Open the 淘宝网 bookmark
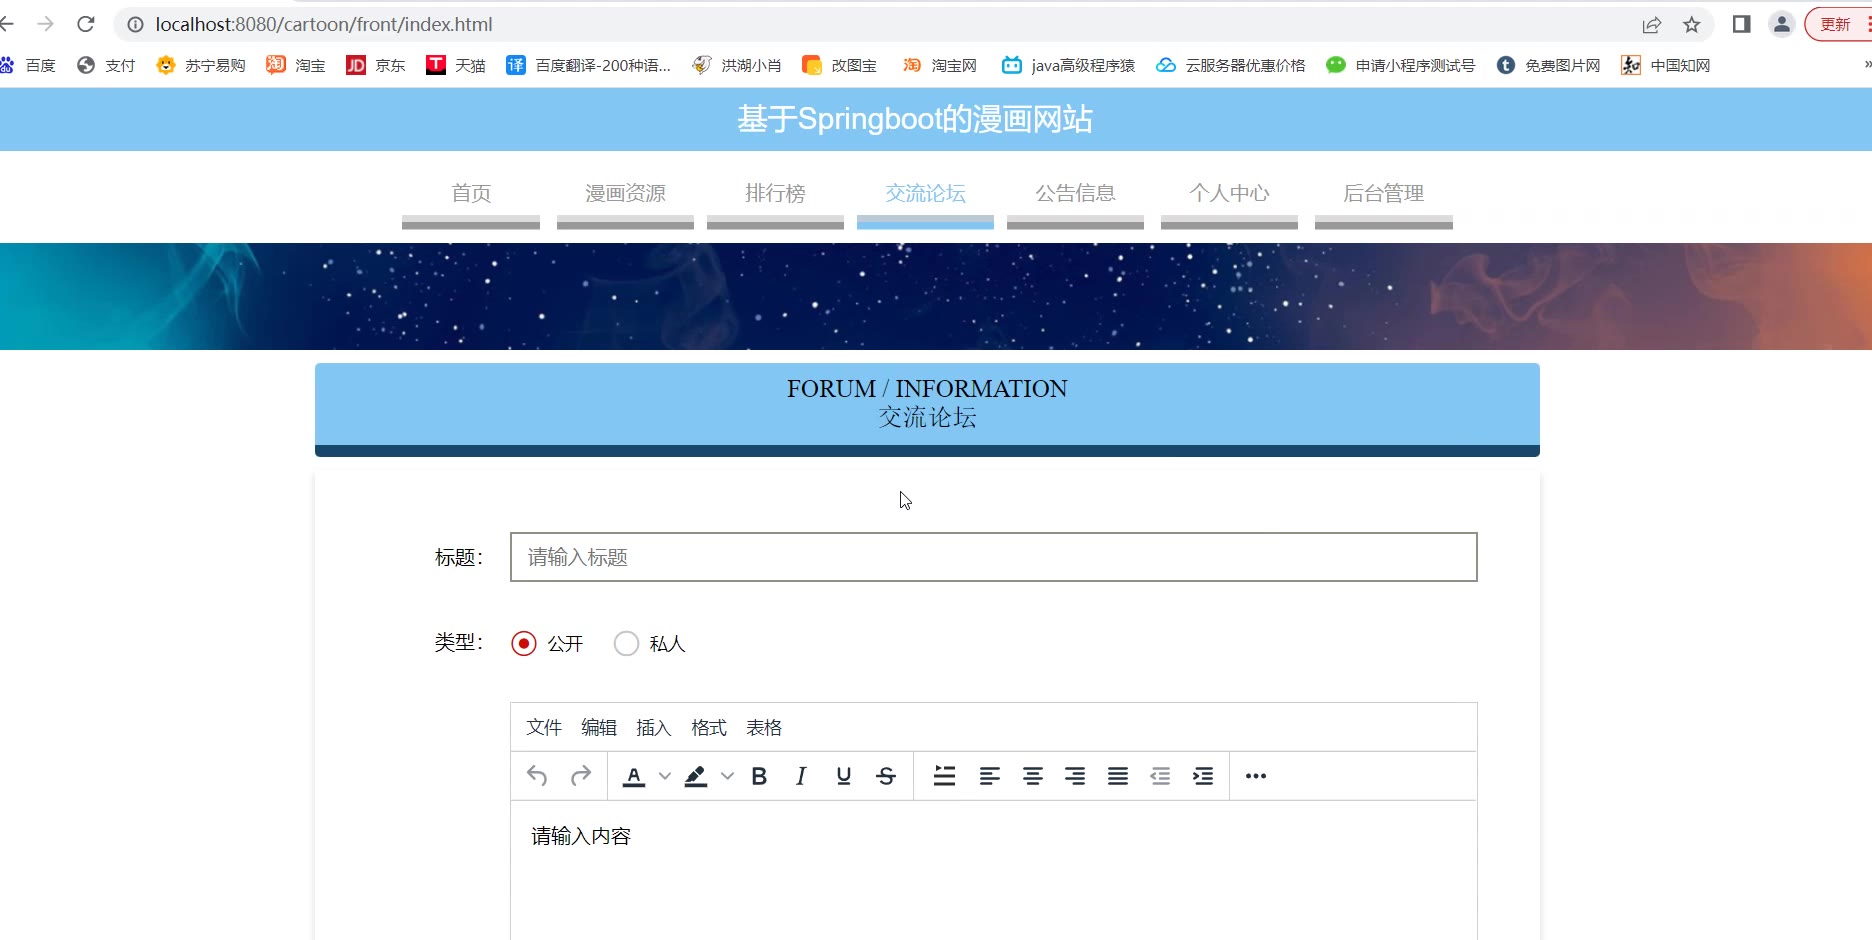 tap(940, 65)
